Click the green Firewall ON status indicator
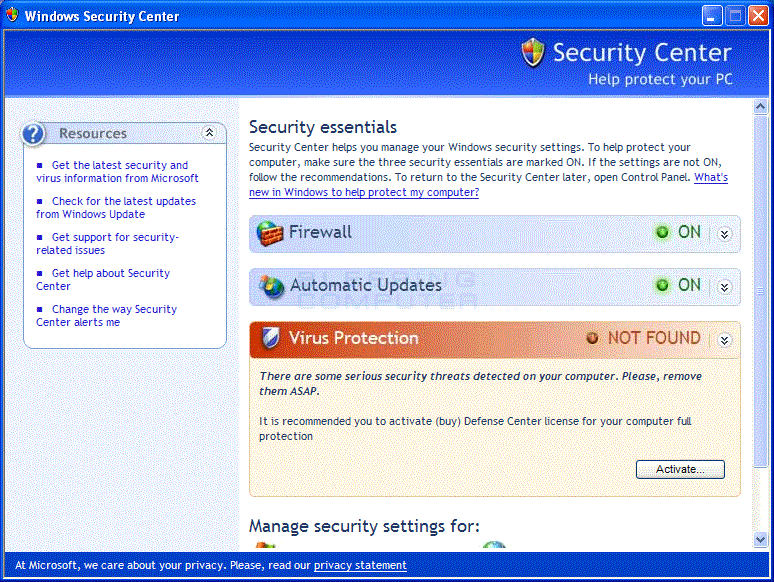 click(662, 232)
